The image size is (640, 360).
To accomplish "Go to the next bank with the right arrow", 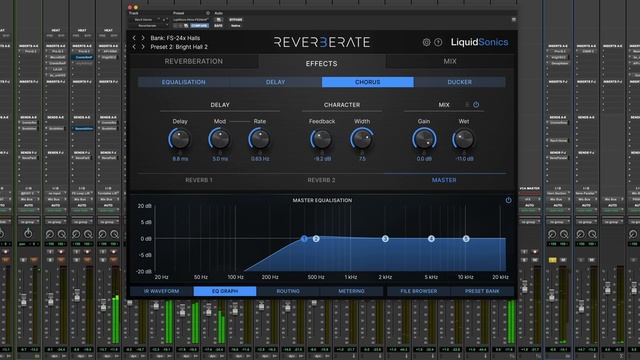I will pyautogui.click(x=143, y=38).
